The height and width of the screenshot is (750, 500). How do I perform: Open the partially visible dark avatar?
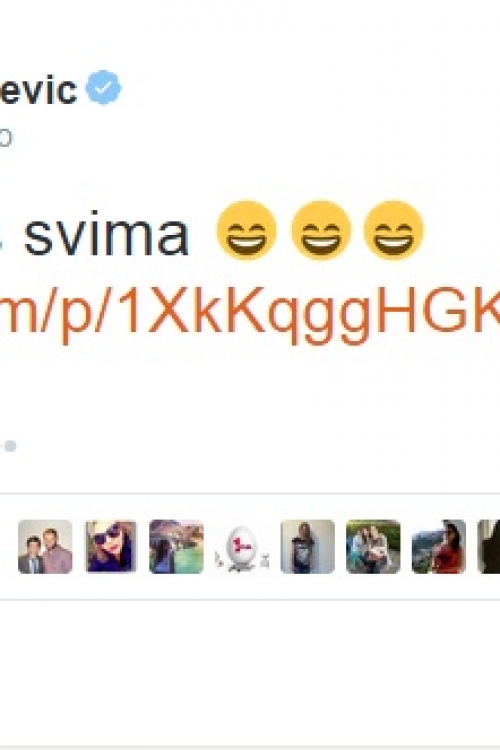(x=489, y=547)
